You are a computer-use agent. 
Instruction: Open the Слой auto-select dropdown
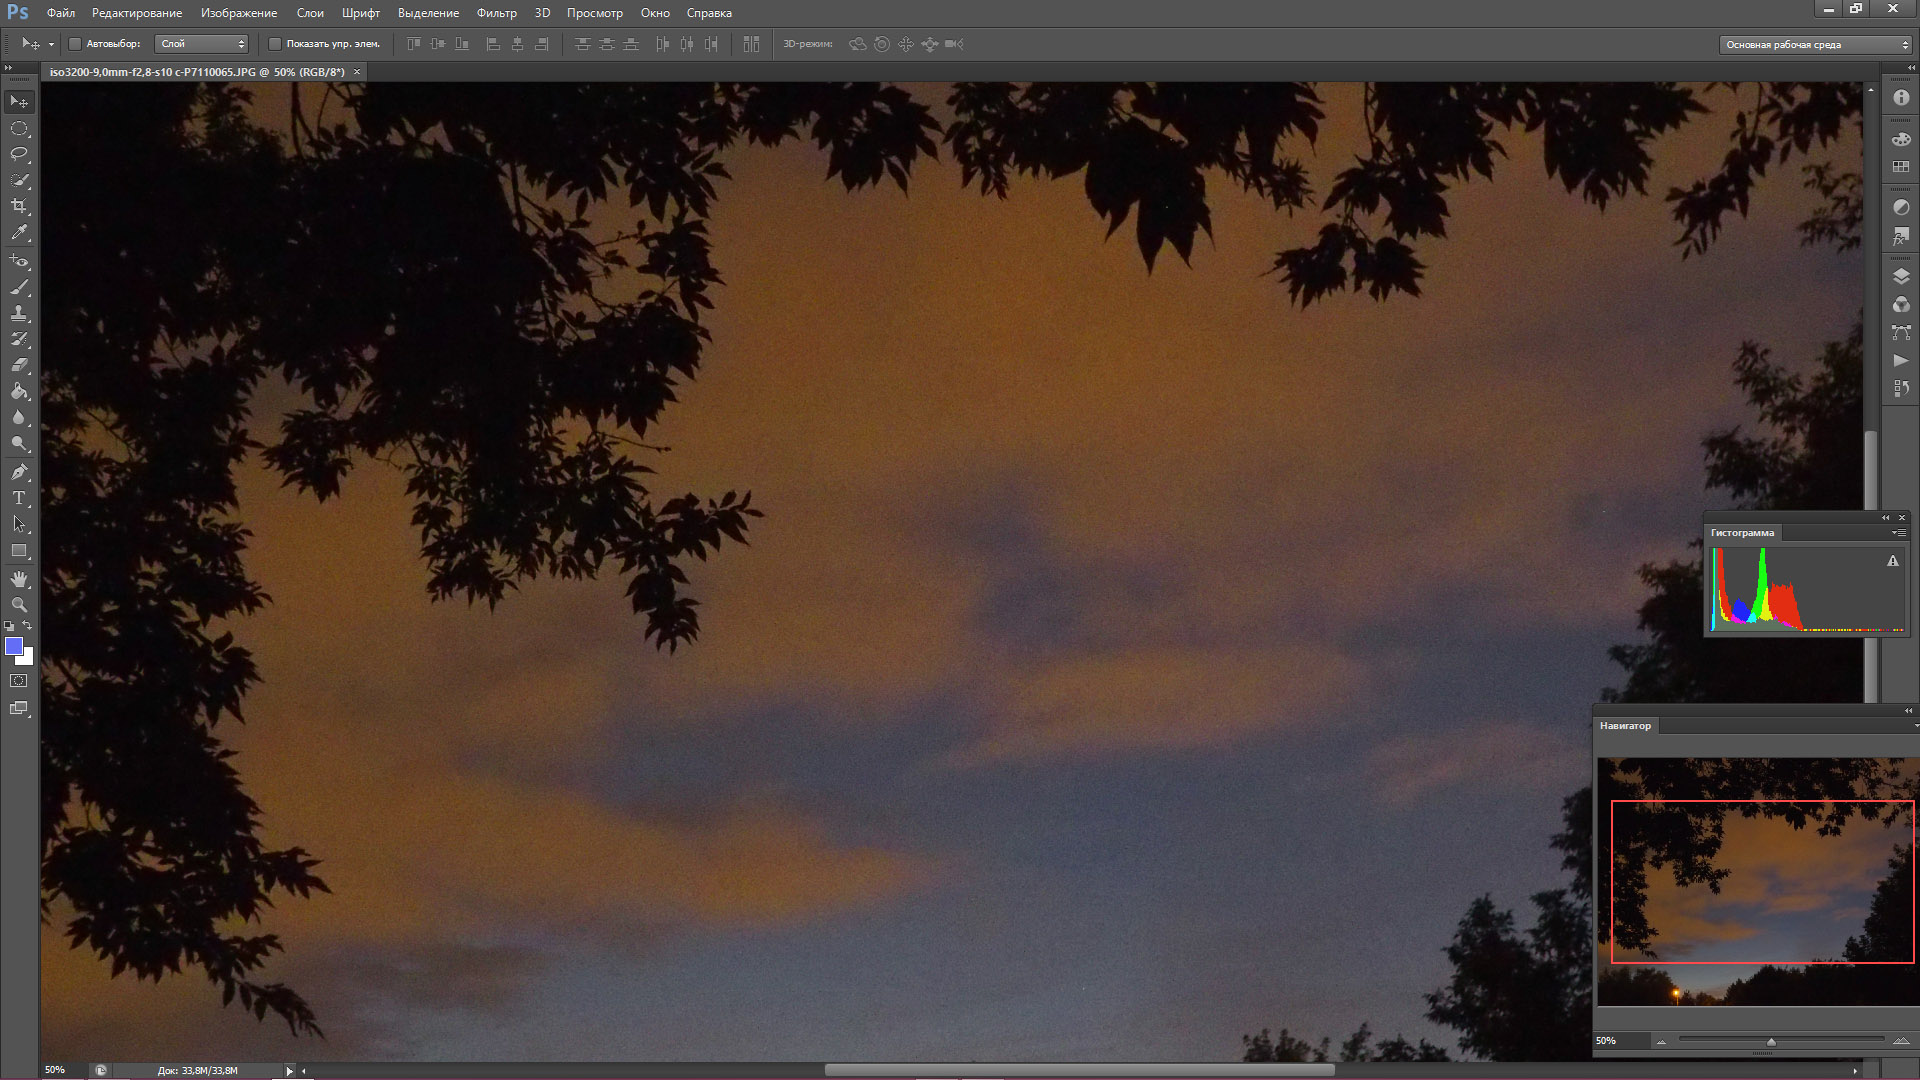[x=202, y=44]
